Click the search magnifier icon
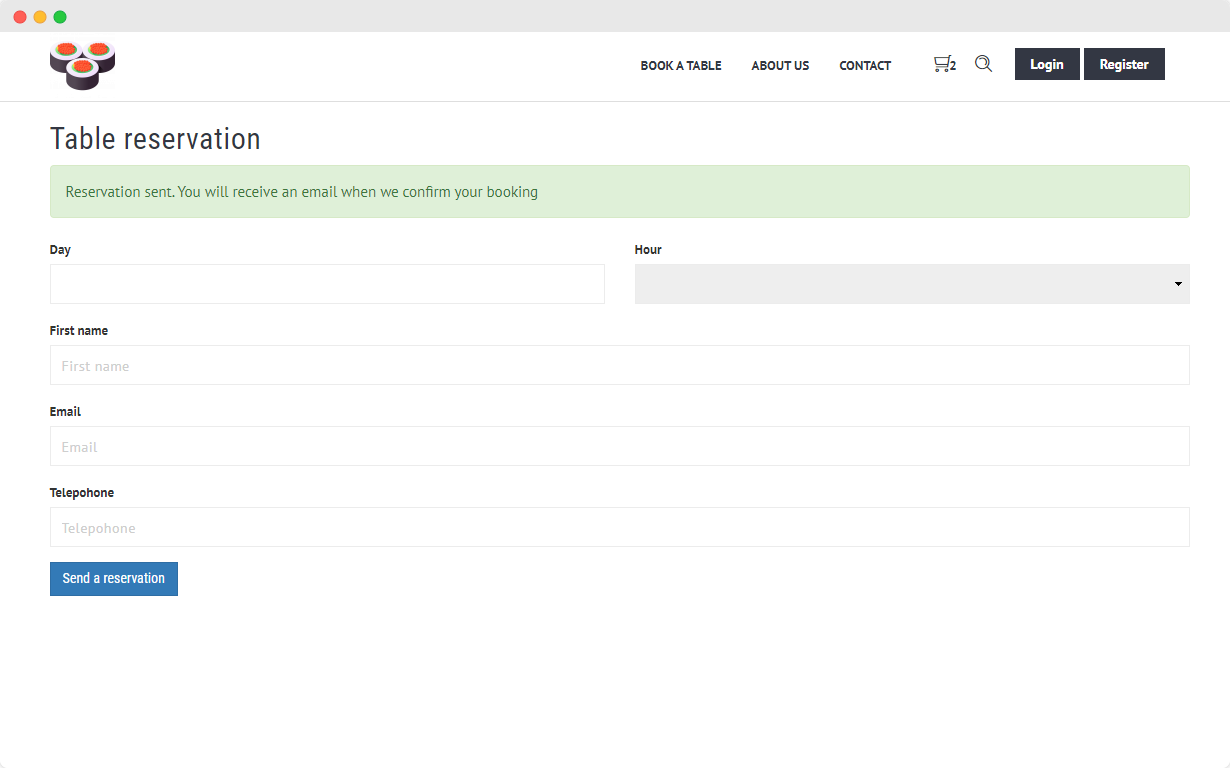This screenshot has height=768, width=1230. point(983,64)
